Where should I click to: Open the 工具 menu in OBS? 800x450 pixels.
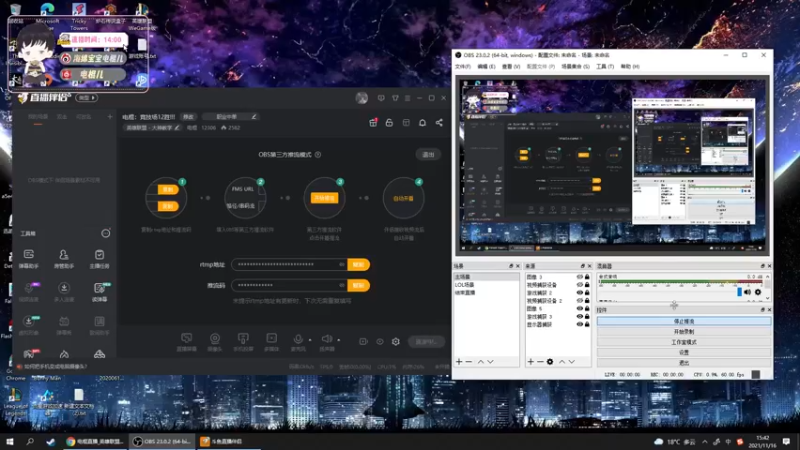(605, 67)
